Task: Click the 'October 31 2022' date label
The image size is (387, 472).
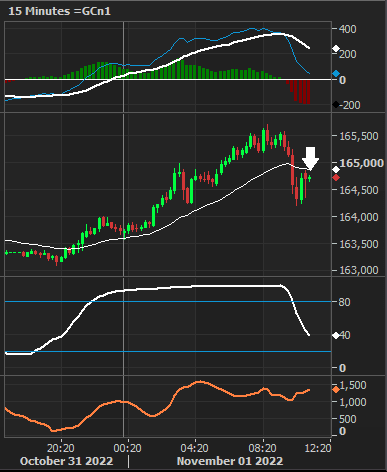Action: click(67, 461)
